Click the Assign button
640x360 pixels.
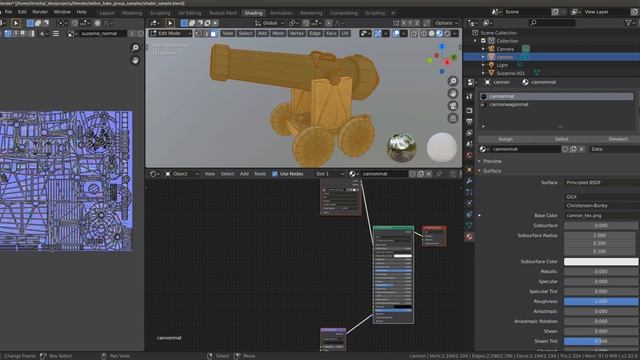click(505, 139)
